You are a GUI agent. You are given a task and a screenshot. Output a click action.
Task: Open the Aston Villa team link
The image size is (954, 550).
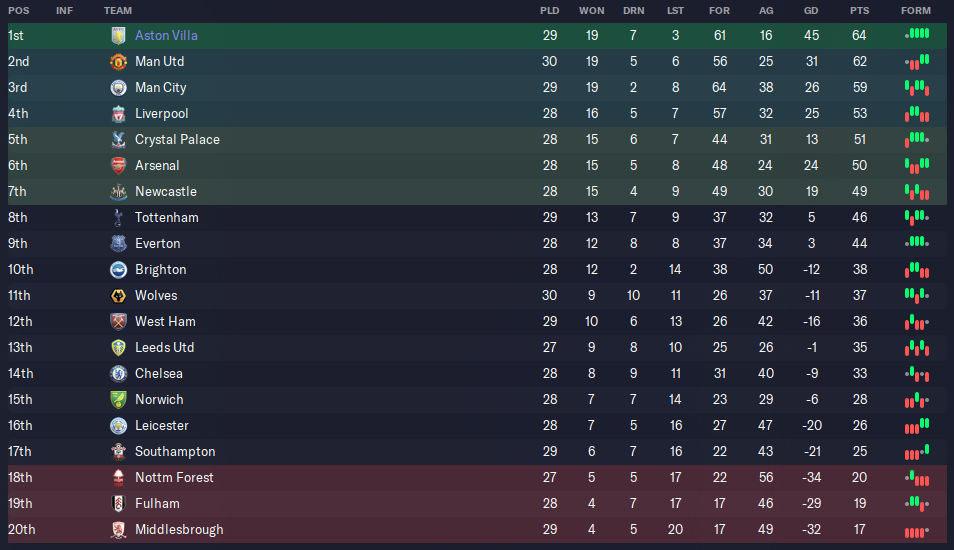pos(166,36)
